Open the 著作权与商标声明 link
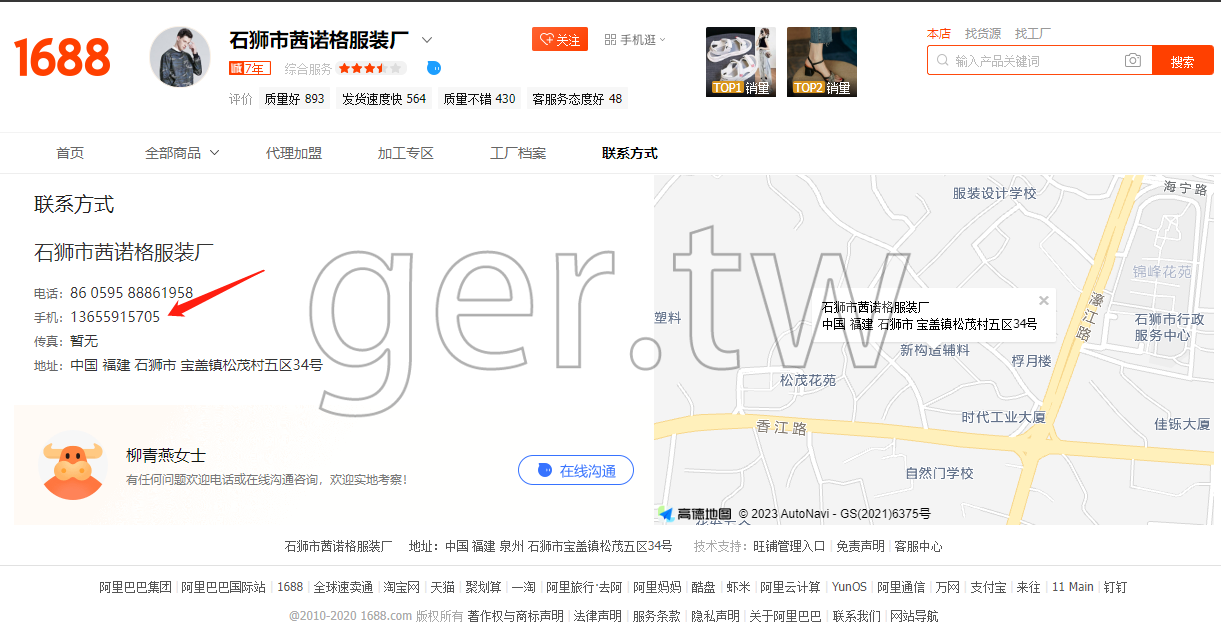The height and width of the screenshot is (642, 1221). pos(515,616)
